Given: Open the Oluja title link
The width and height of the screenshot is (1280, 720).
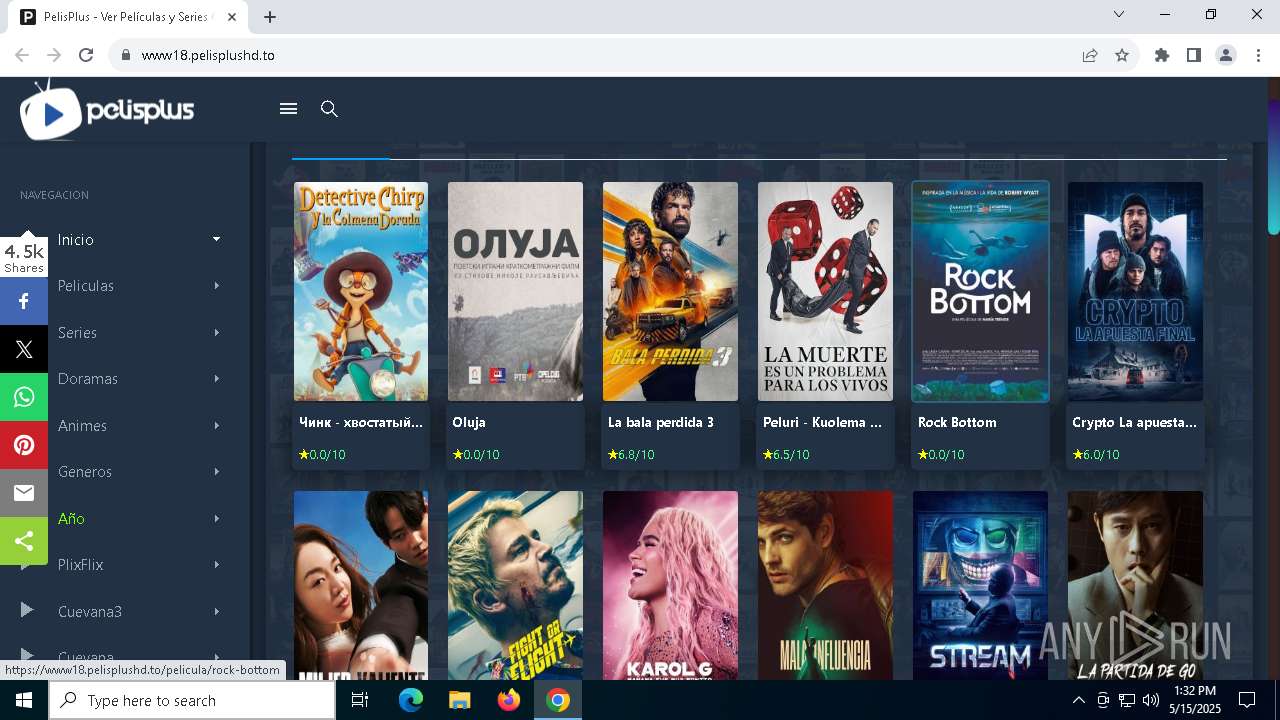Looking at the screenshot, I should (x=469, y=422).
